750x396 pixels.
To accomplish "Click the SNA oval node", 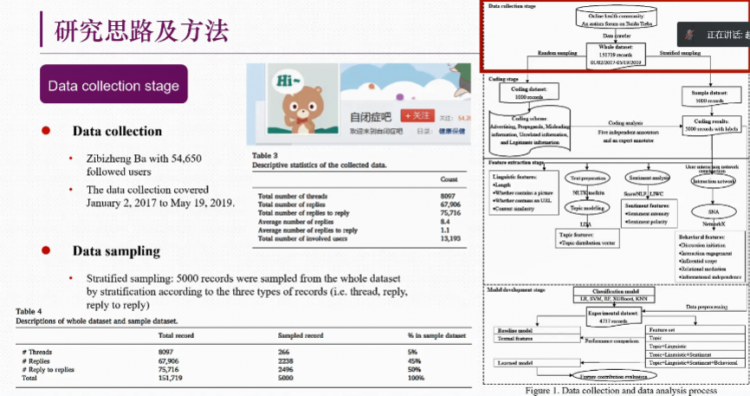I will click(713, 211).
